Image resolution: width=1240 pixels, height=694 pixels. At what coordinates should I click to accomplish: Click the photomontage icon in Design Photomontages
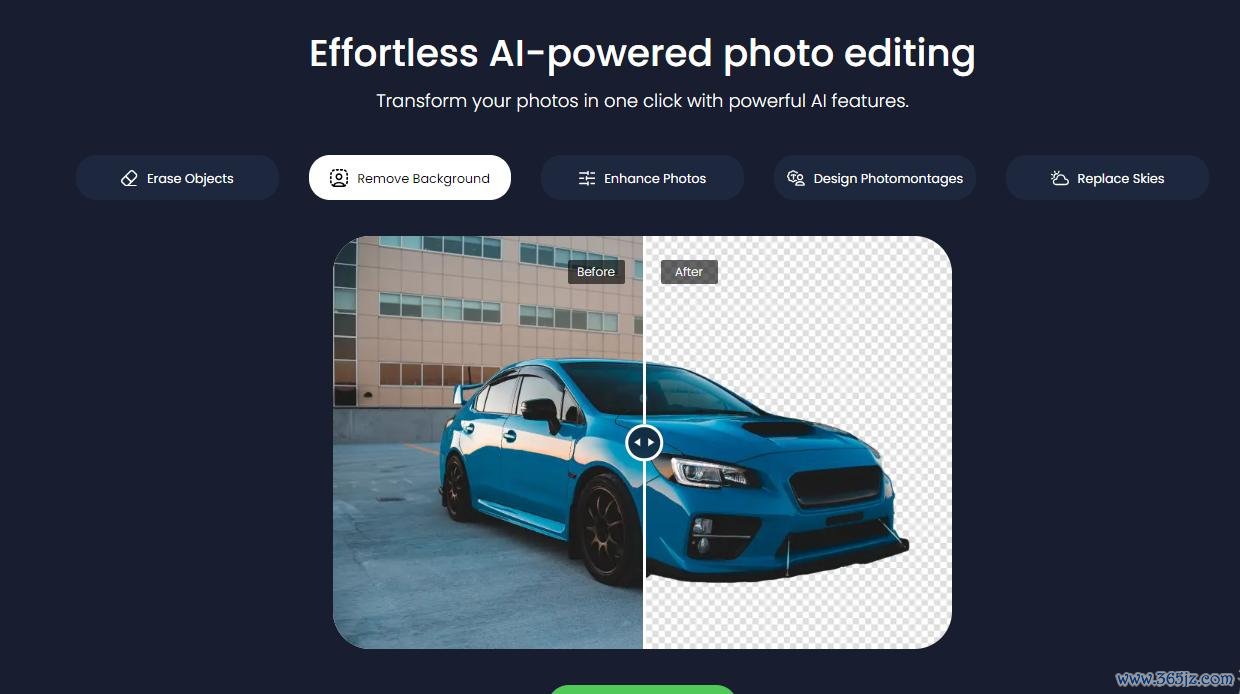(796, 178)
